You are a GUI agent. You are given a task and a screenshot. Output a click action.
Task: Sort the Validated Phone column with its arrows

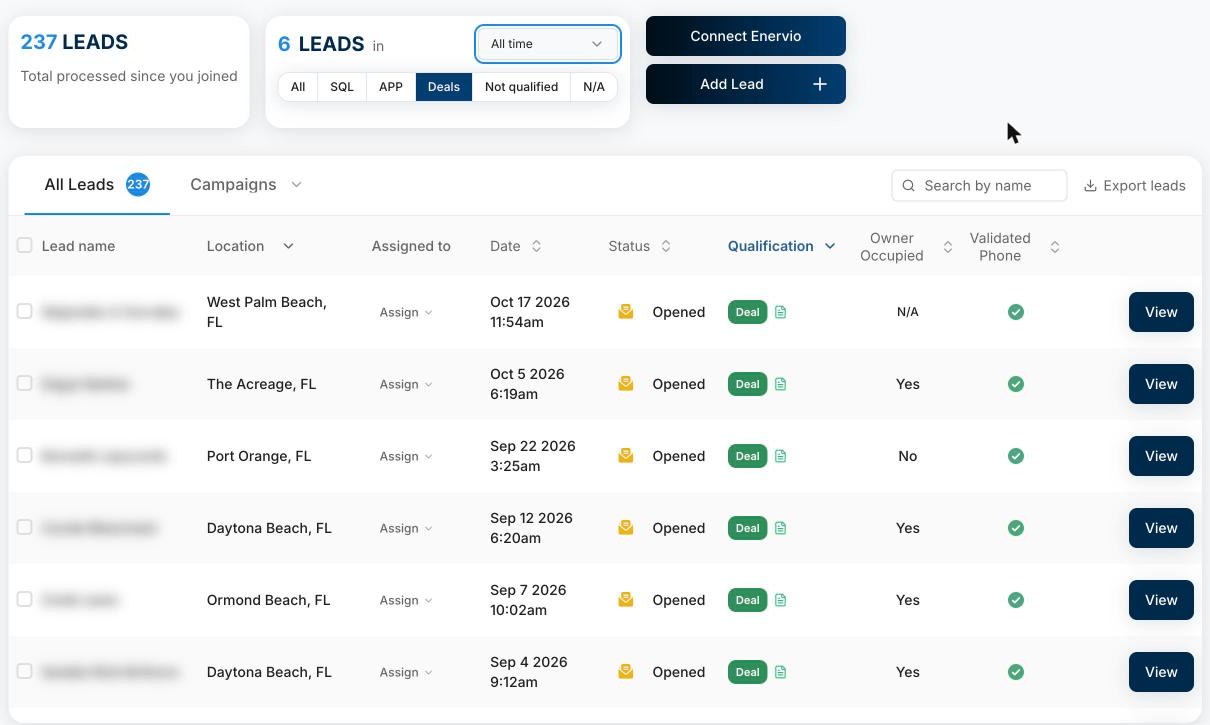1054,247
